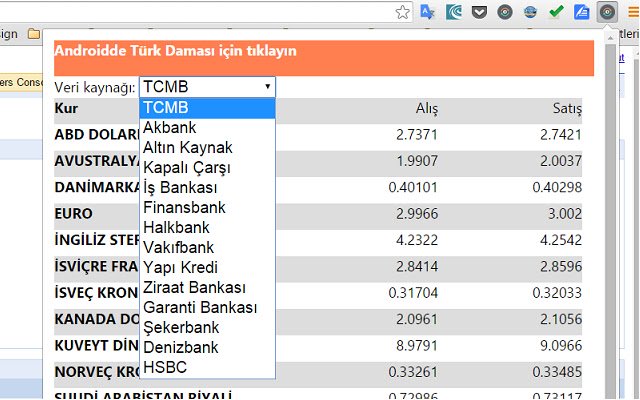Screen dimensions: 640x400
Task: Click the 2.8414 buy value
Action: click(417, 267)
